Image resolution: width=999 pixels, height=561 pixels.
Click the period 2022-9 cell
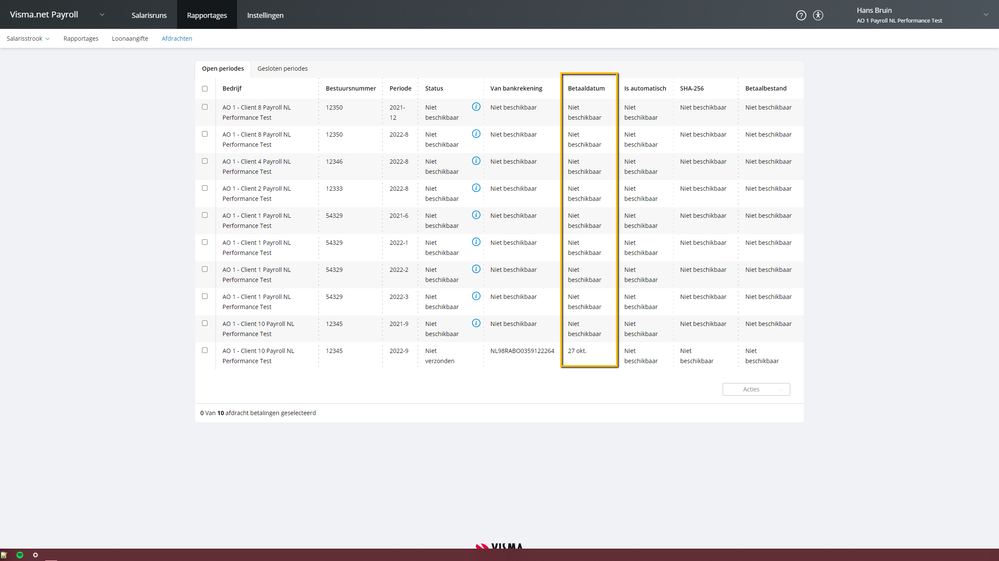(399, 351)
